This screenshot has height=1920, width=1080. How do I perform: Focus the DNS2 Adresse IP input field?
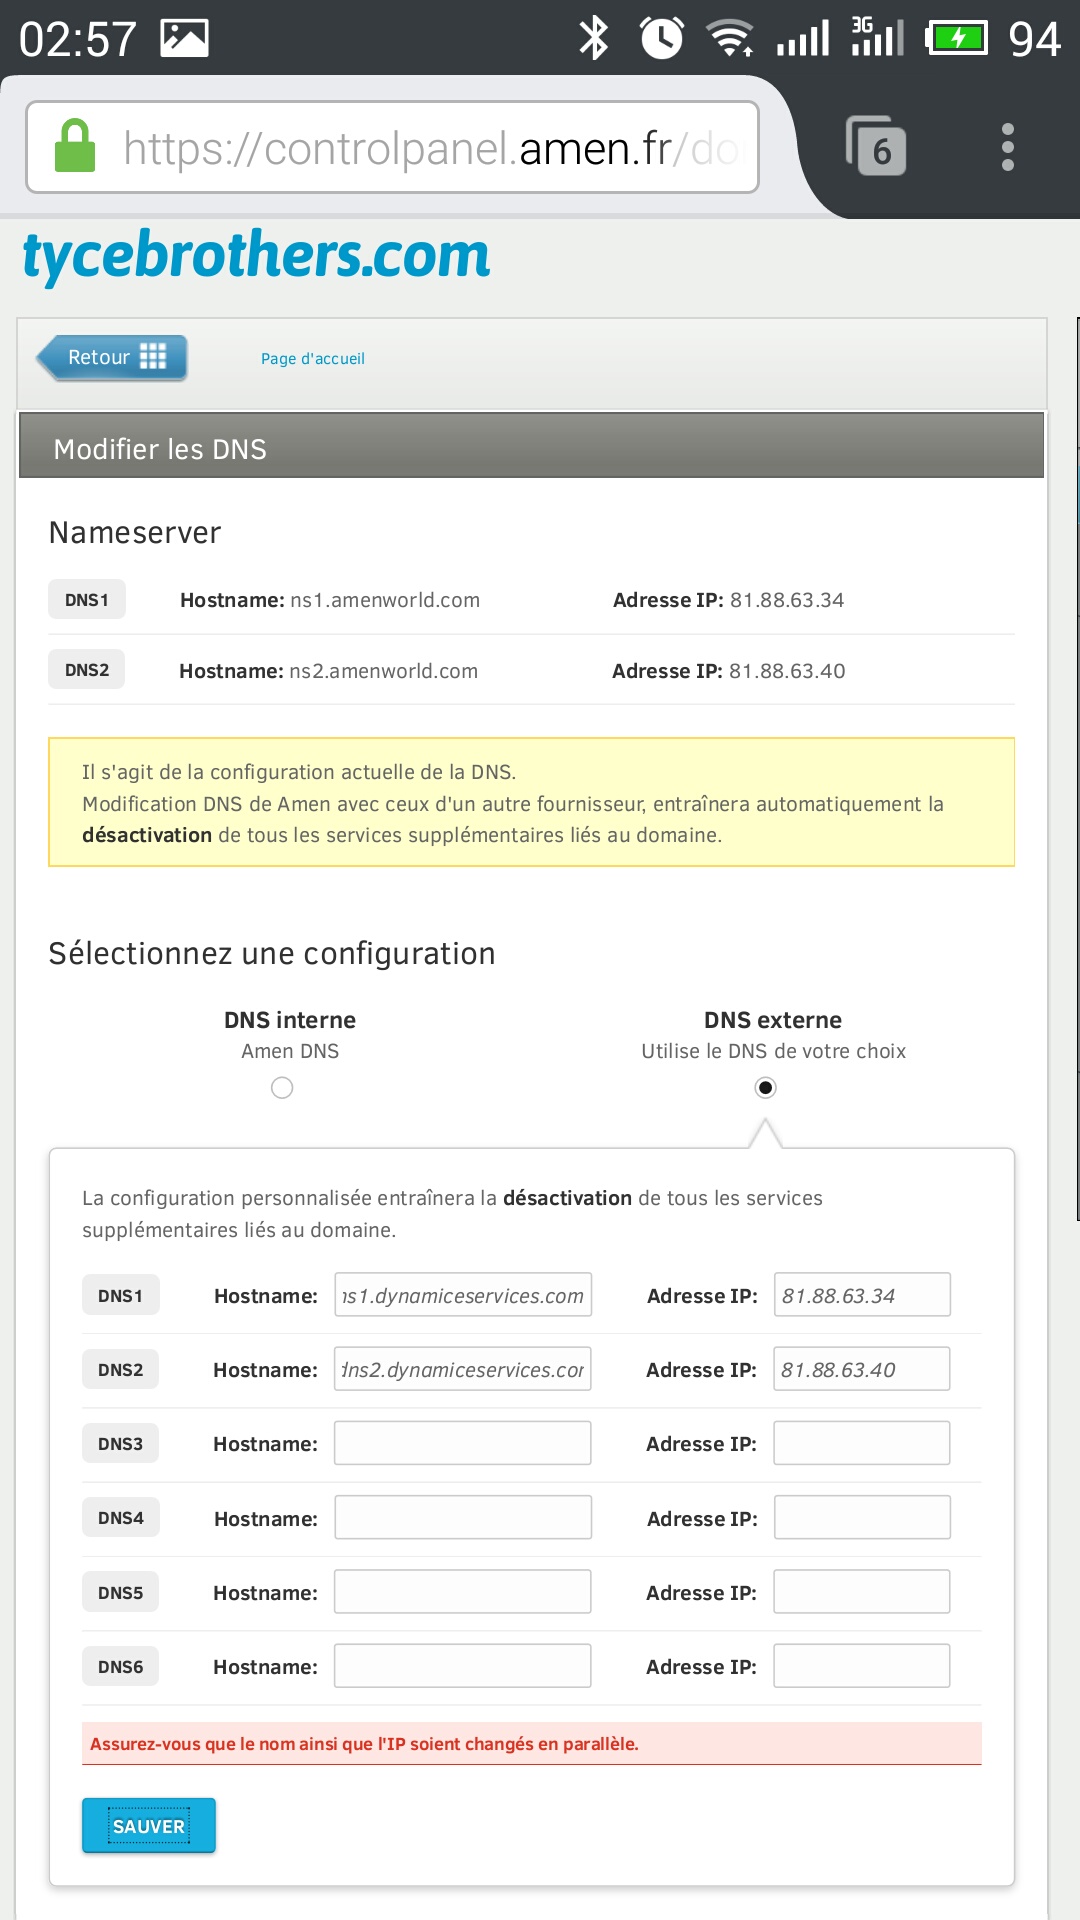(x=862, y=1369)
